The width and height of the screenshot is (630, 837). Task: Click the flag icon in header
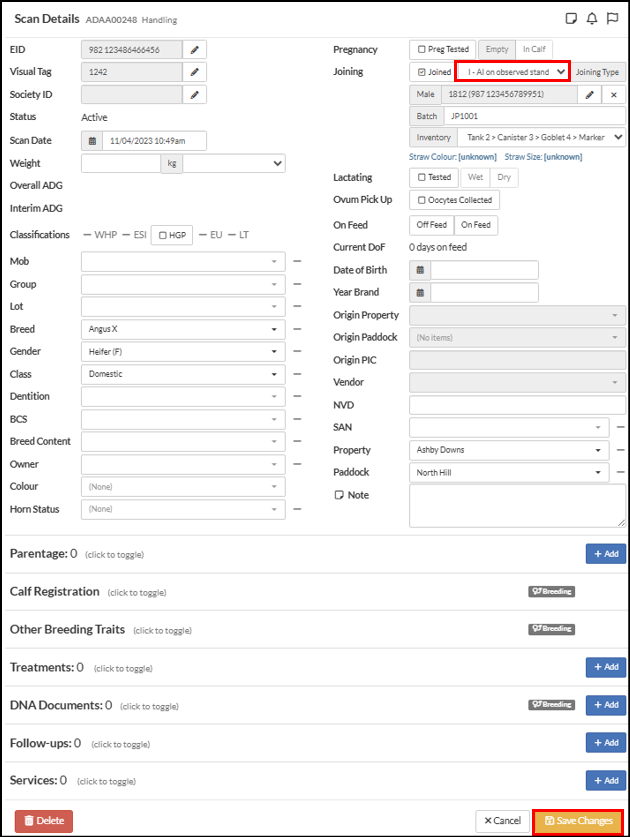612,18
